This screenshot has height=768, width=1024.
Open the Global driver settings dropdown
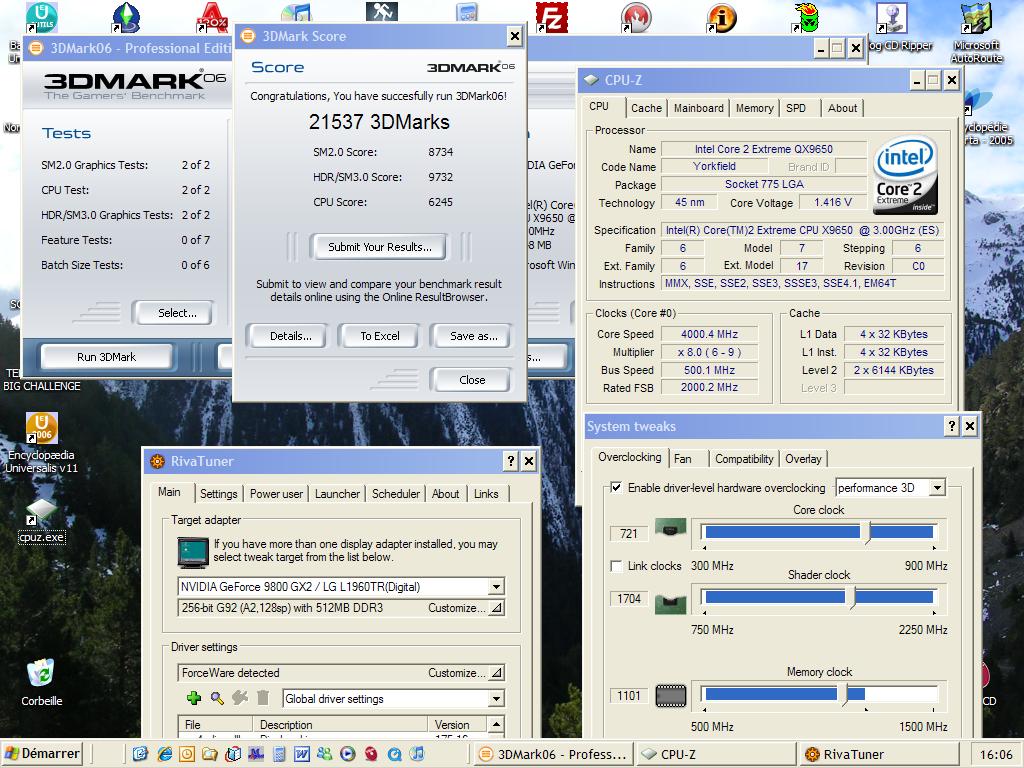coord(496,699)
